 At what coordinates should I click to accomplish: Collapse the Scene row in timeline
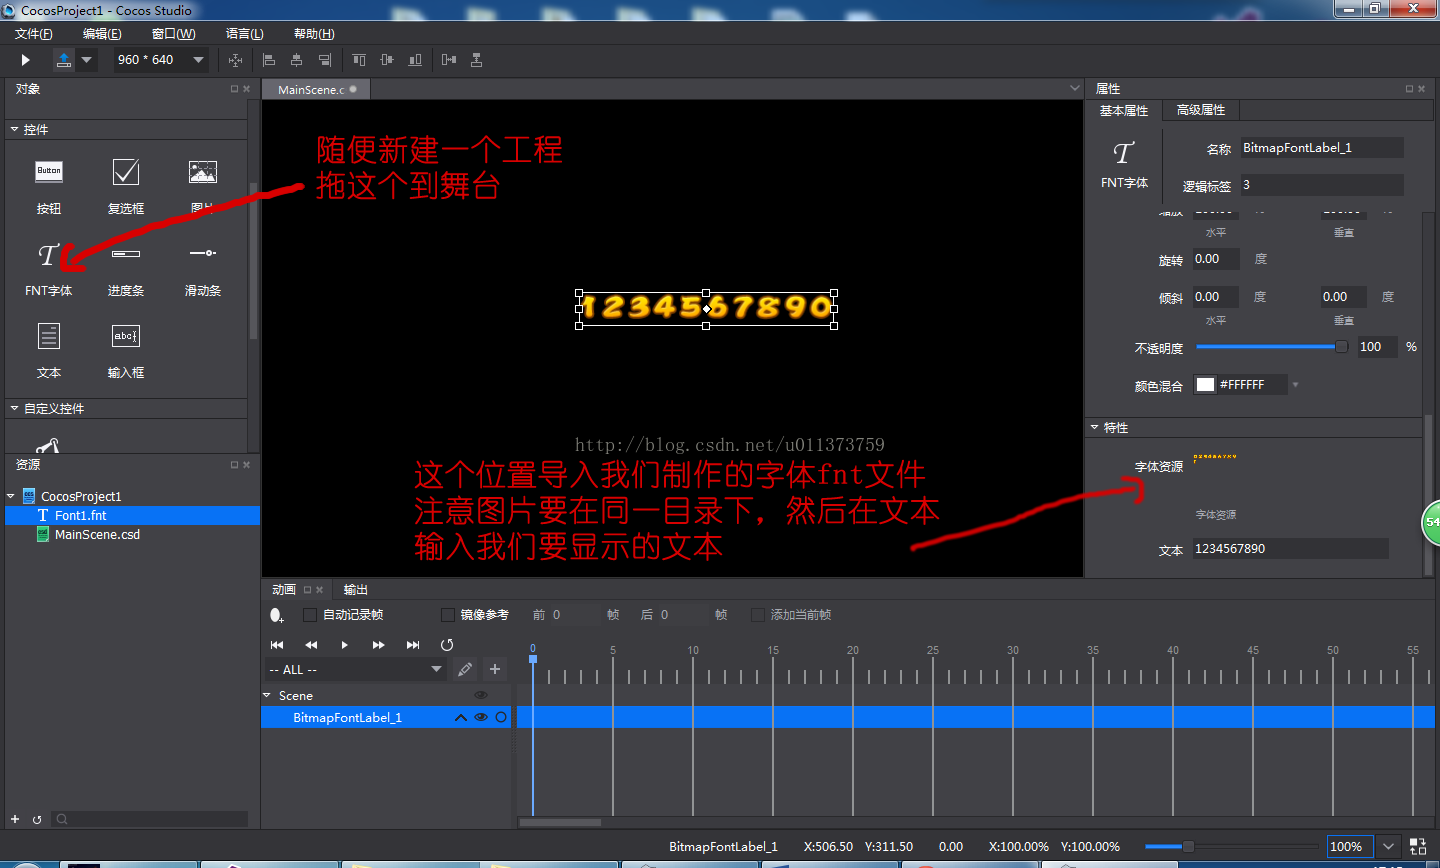tap(267, 695)
